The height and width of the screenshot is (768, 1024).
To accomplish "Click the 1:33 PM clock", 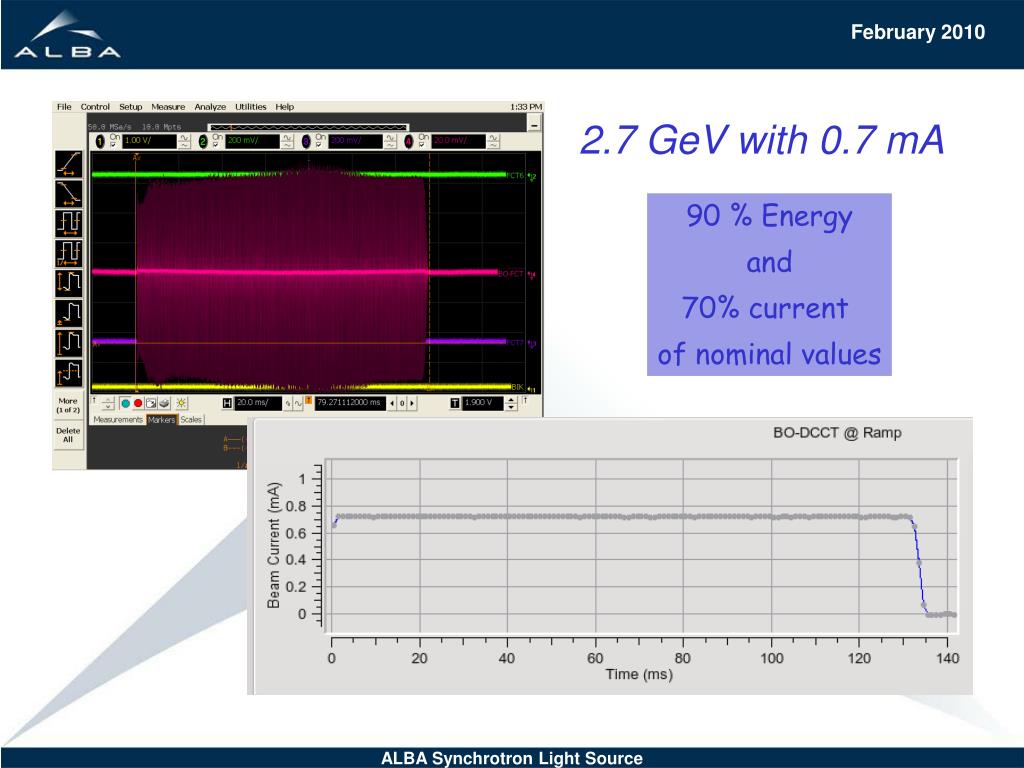I will click(x=526, y=106).
